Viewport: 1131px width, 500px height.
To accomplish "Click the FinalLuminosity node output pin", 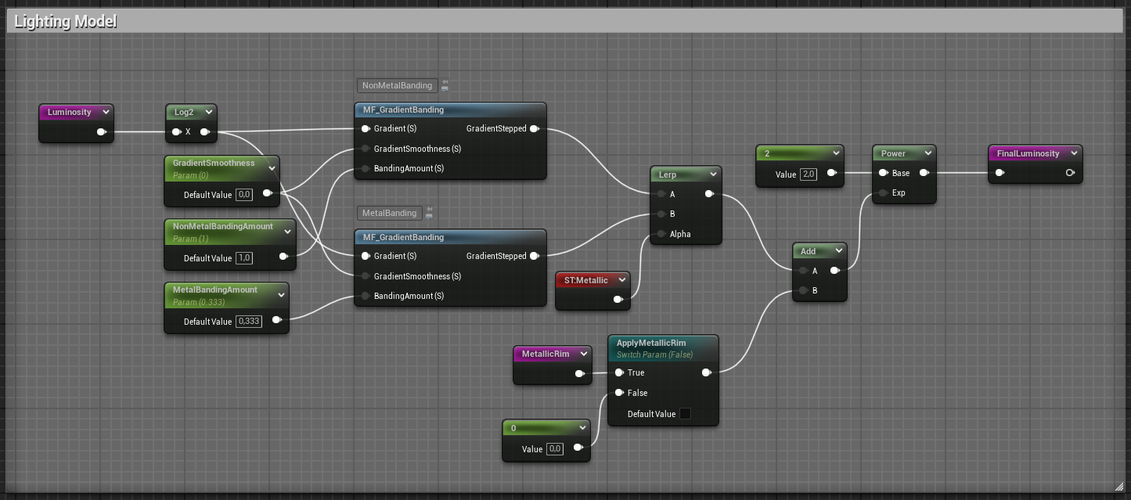I will tap(1070, 173).
